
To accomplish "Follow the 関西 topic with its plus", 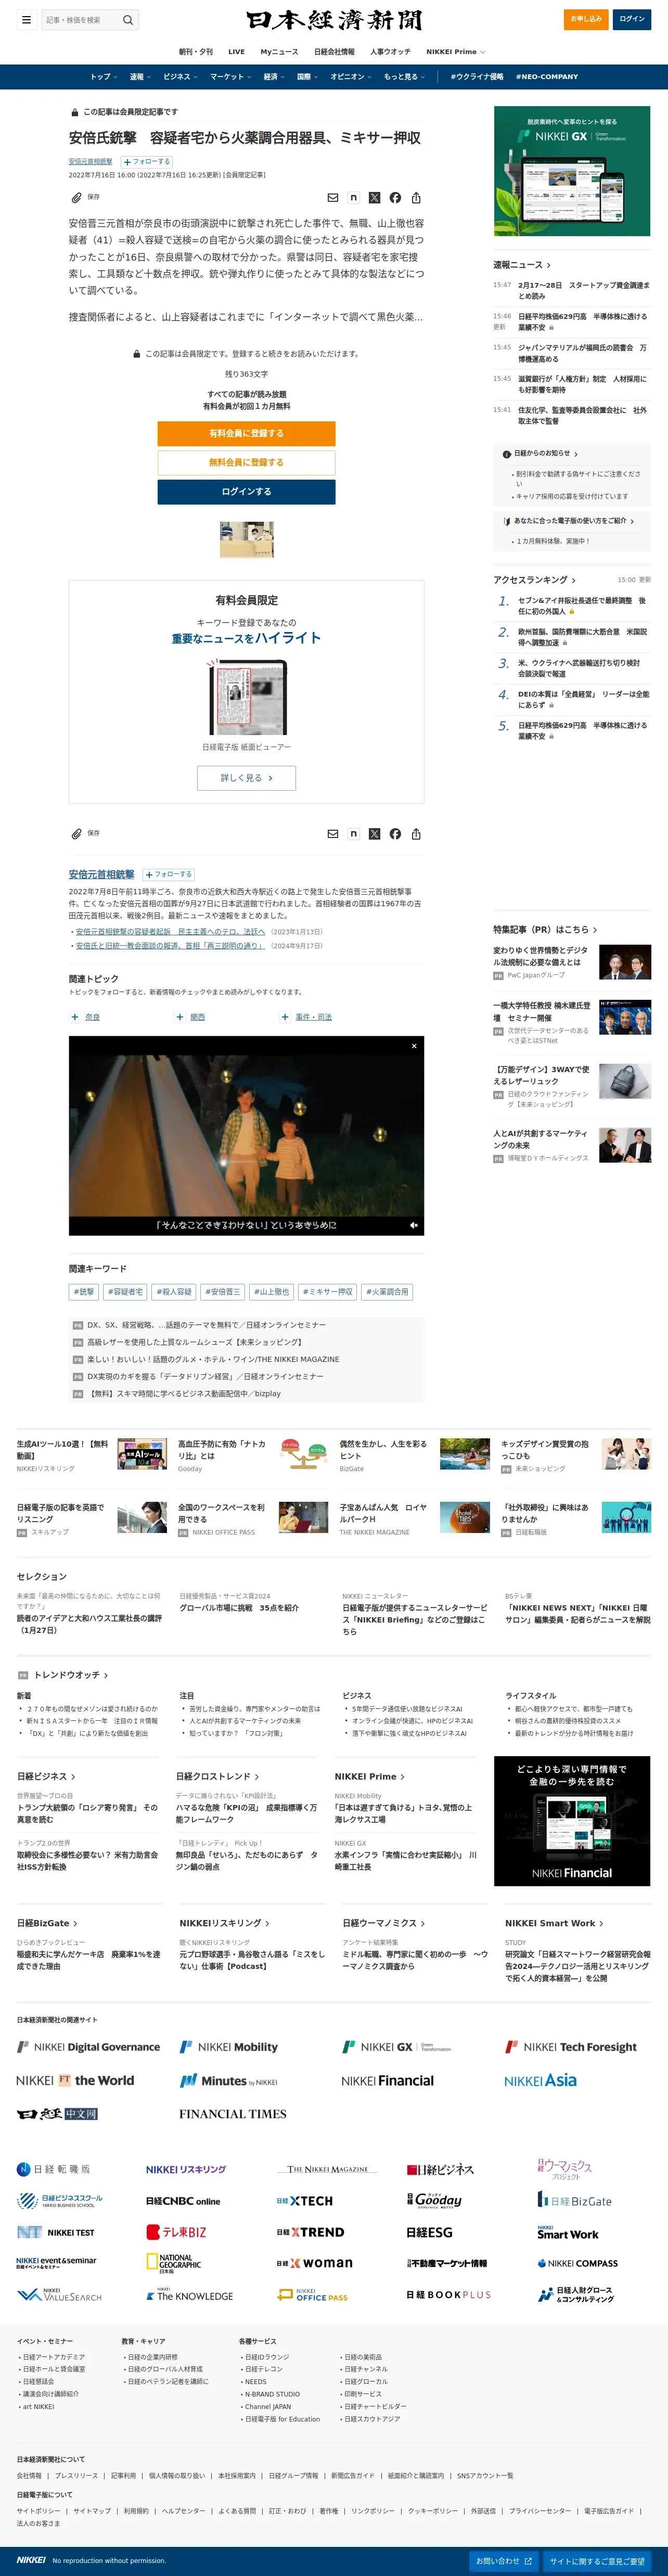I will 180,1017.
